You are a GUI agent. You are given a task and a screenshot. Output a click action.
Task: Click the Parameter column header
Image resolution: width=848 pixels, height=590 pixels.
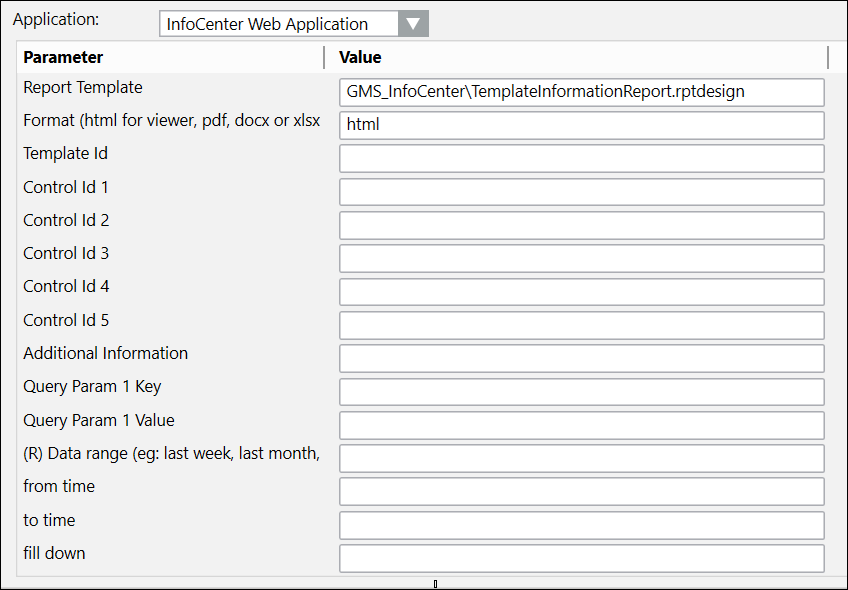[x=170, y=57]
